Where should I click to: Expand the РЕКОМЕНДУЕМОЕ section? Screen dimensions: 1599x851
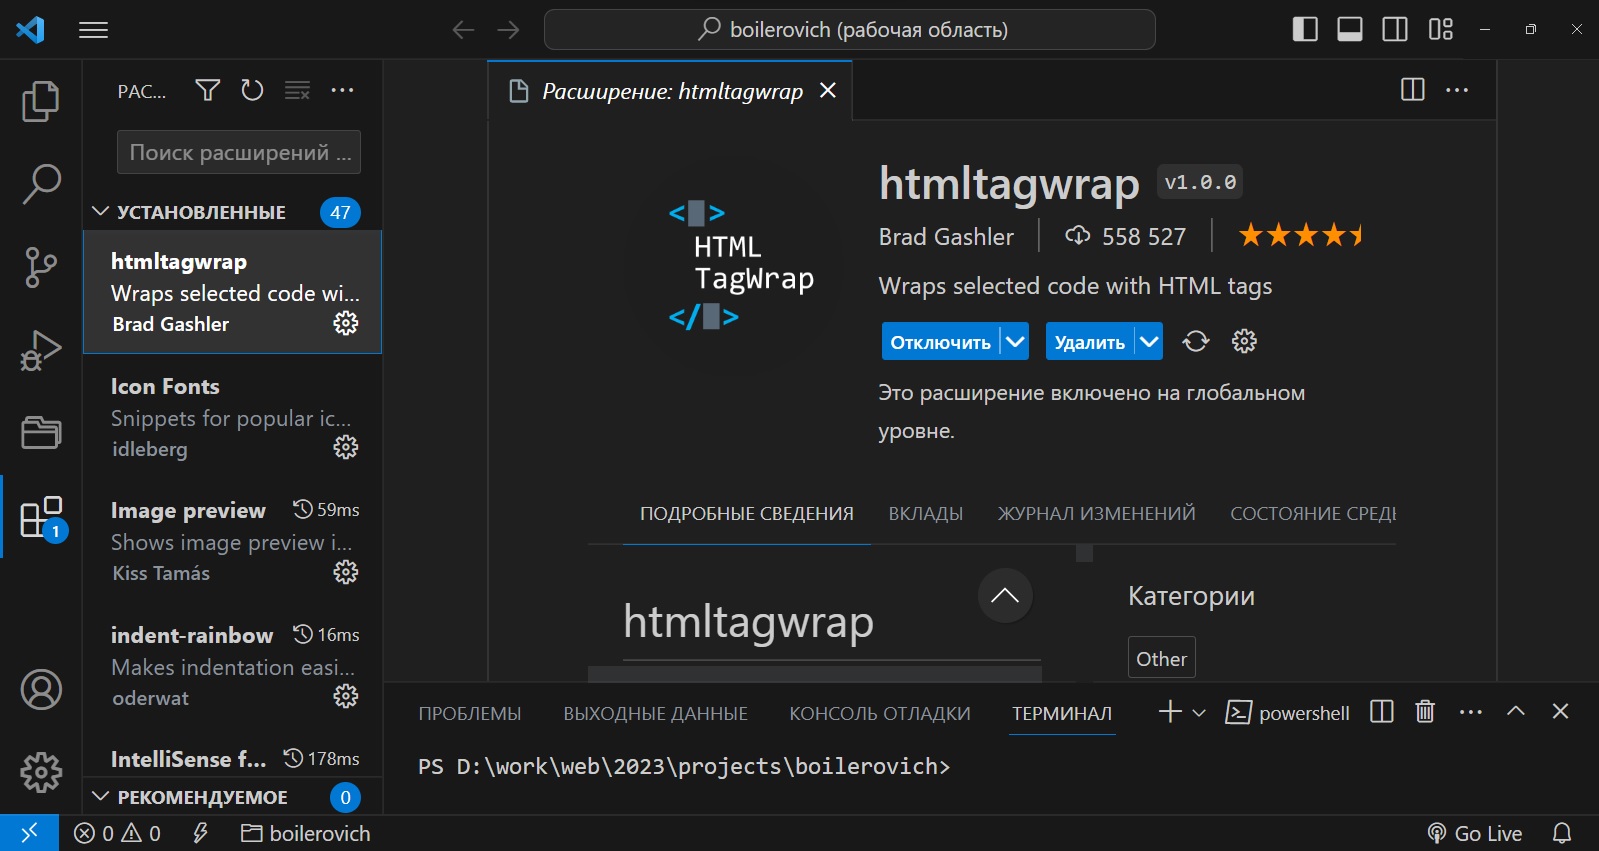[x=232, y=797]
